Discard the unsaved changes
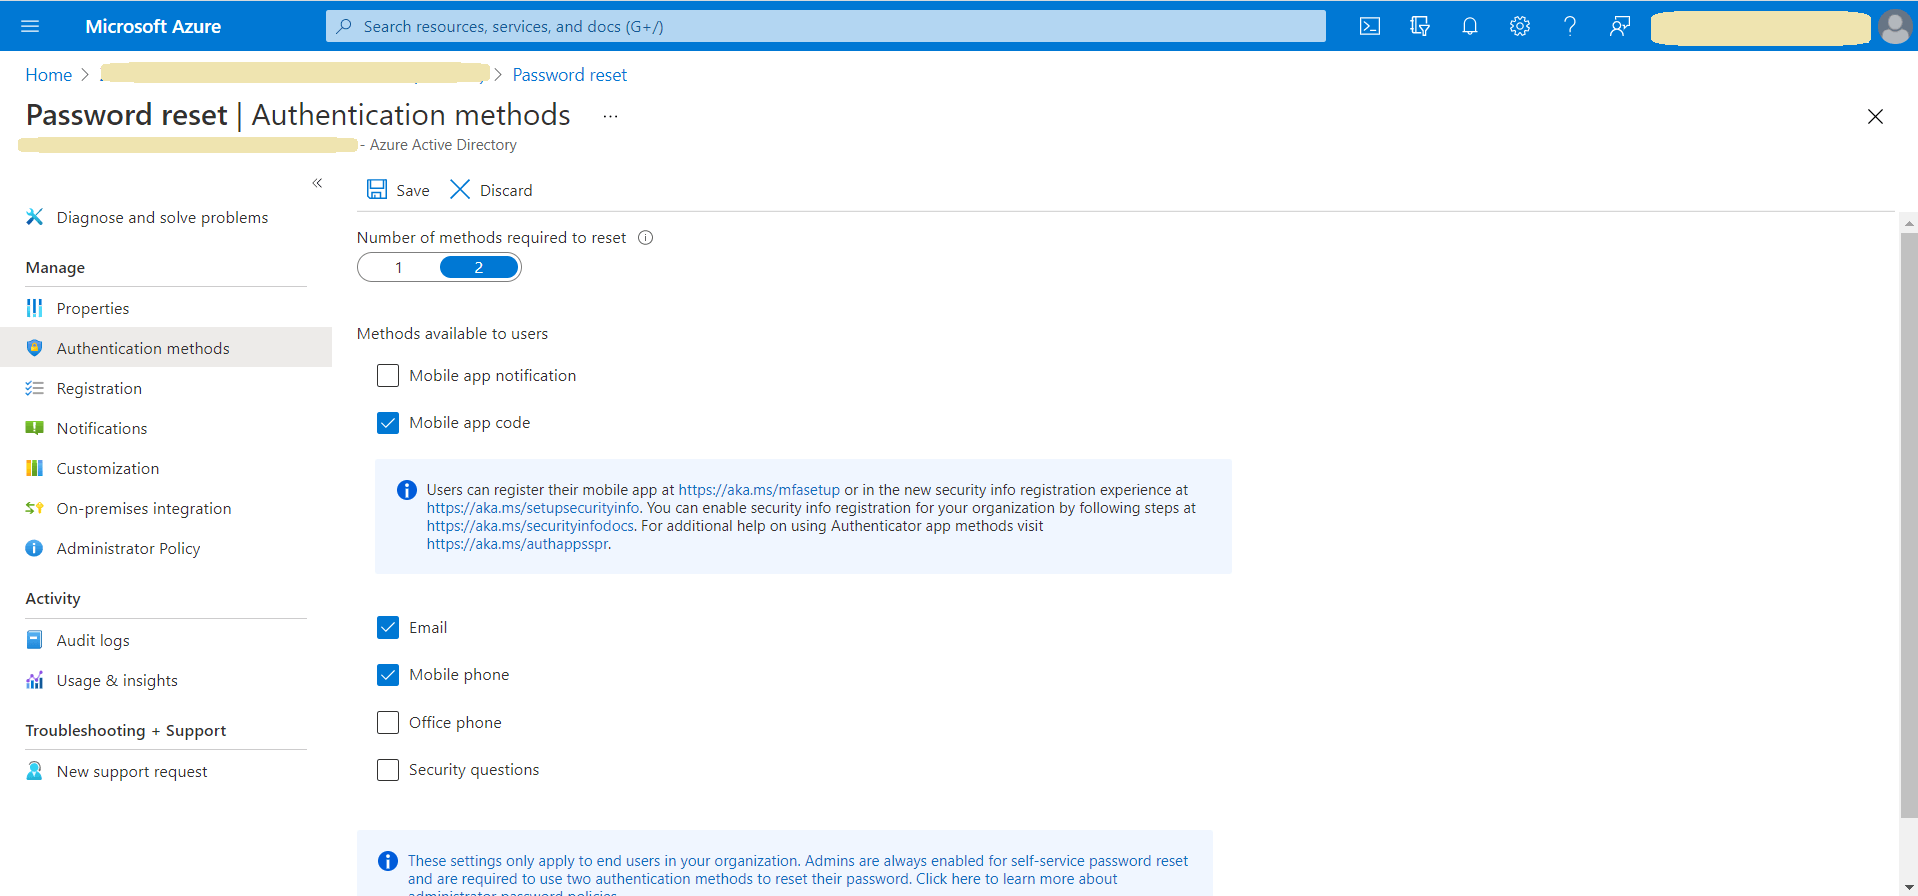This screenshot has height=896, width=1918. 491,190
